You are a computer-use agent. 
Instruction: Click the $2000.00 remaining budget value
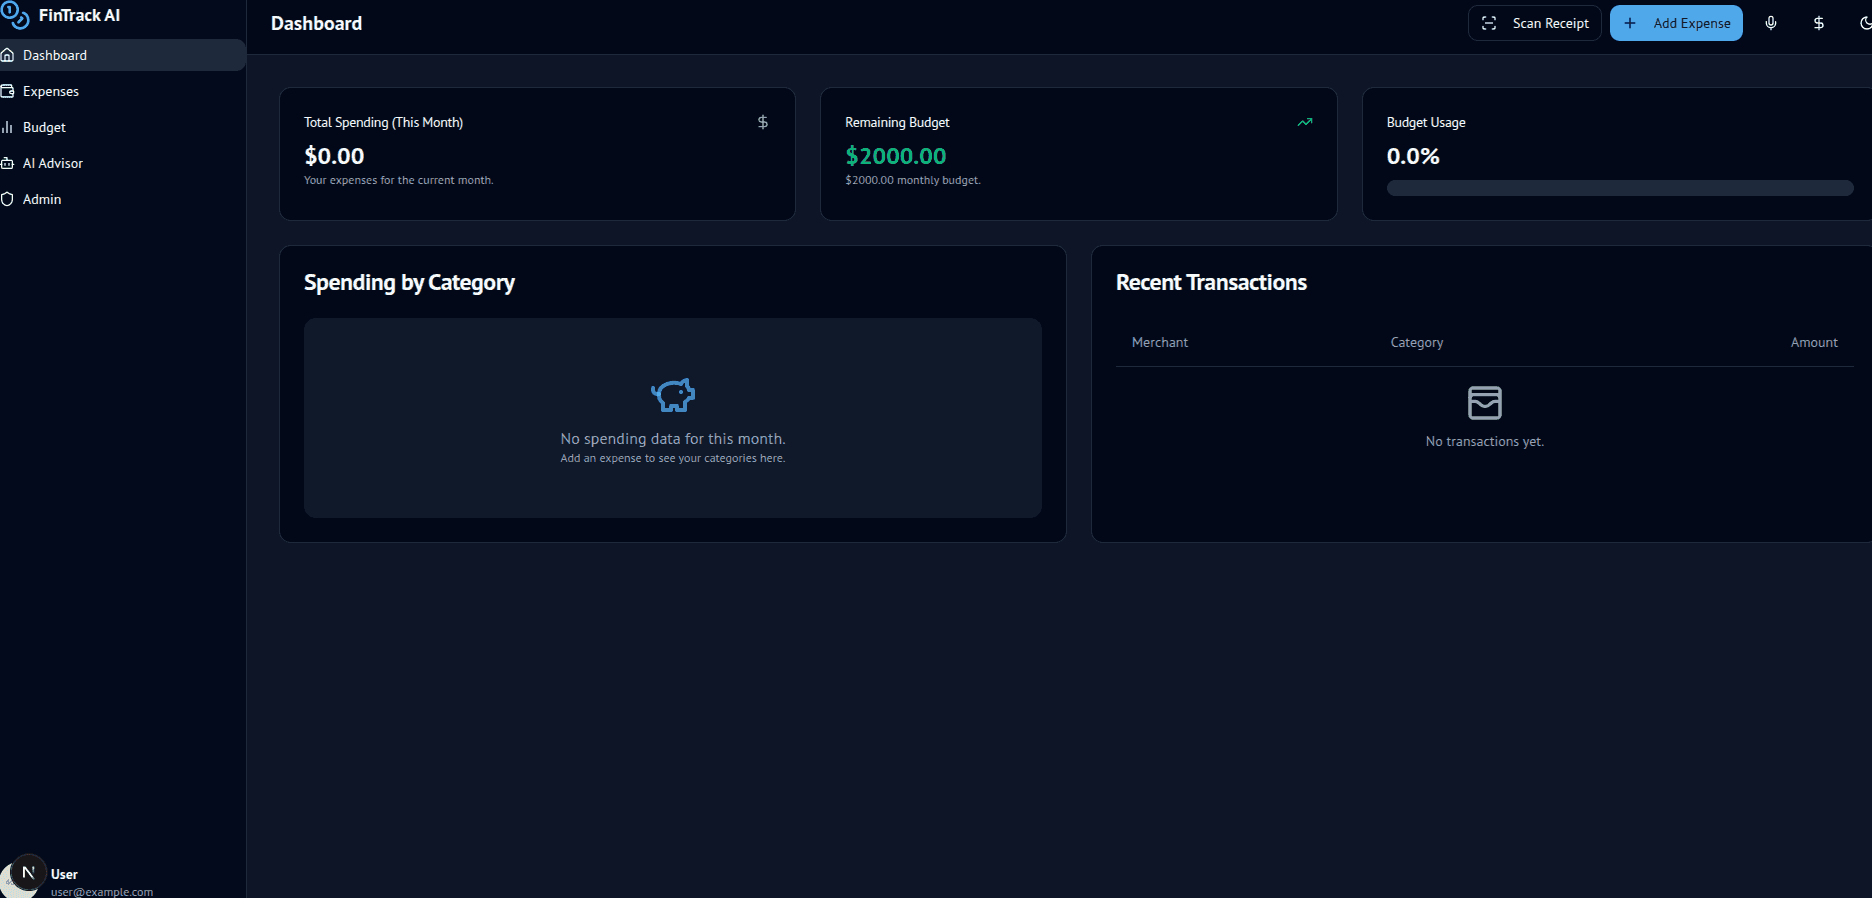(x=896, y=156)
